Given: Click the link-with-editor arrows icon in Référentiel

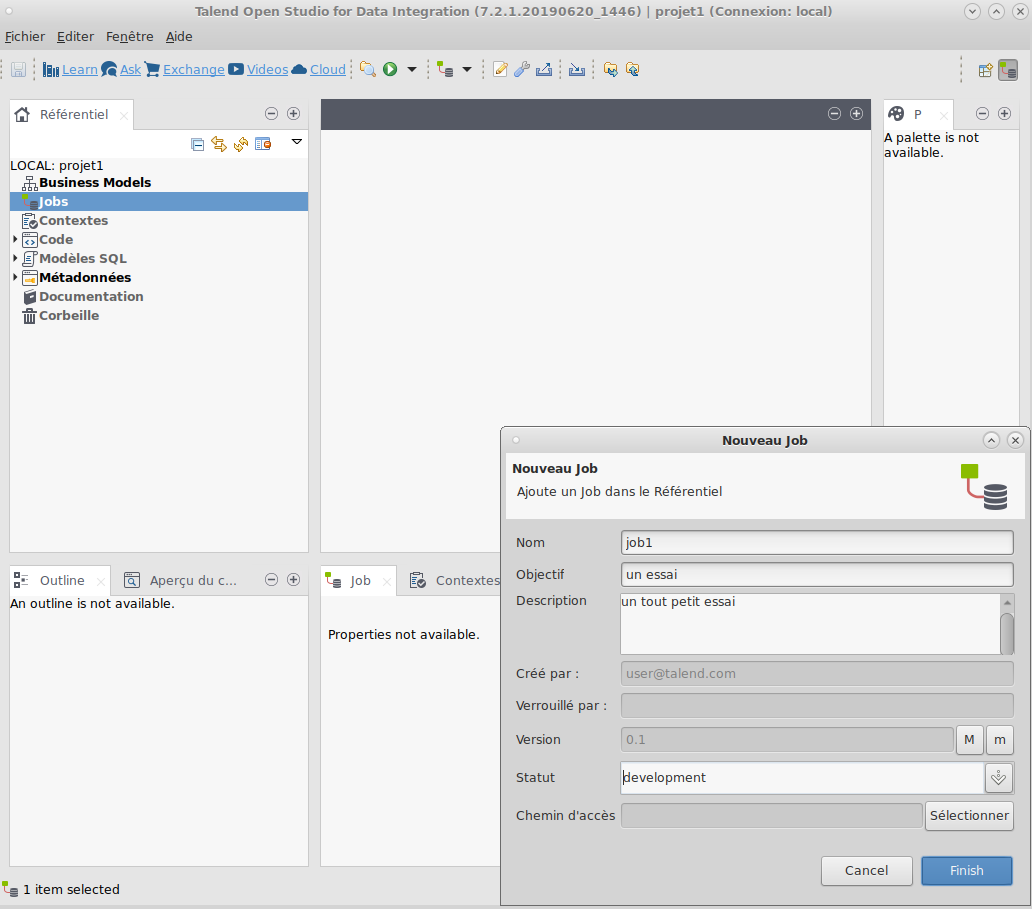Looking at the screenshot, I should point(219,144).
